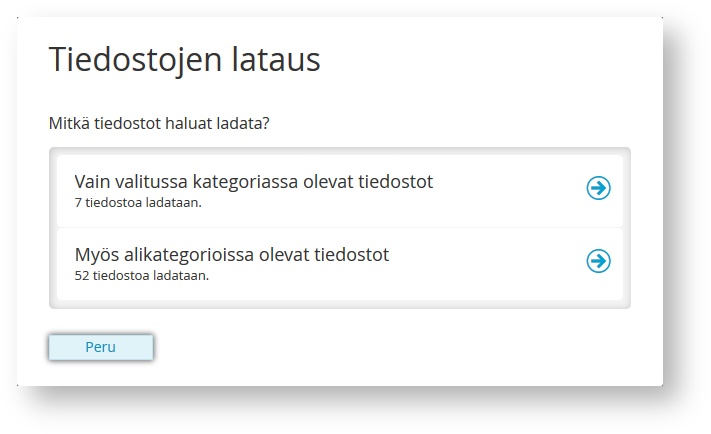Image resolution: width=711 pixels, height=434 pixels.
Task: Click the word "lataus" in the title
Action: click(x=276, y=59)
